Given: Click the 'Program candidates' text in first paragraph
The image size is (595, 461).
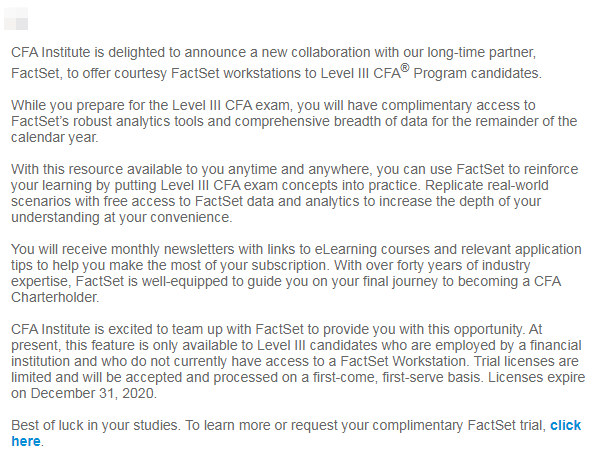Looking at the screenshot, I should (477, 73).
